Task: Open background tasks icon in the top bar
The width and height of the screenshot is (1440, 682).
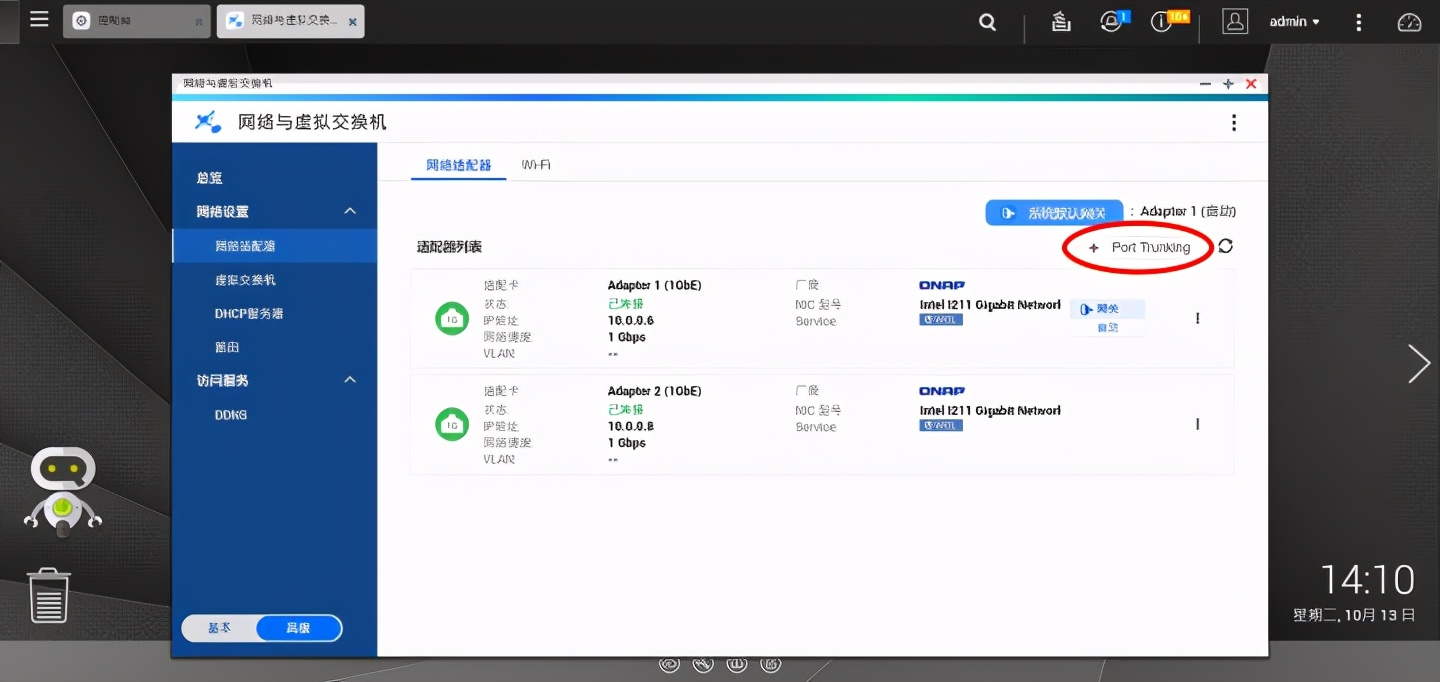Action: click(1061, 22)
